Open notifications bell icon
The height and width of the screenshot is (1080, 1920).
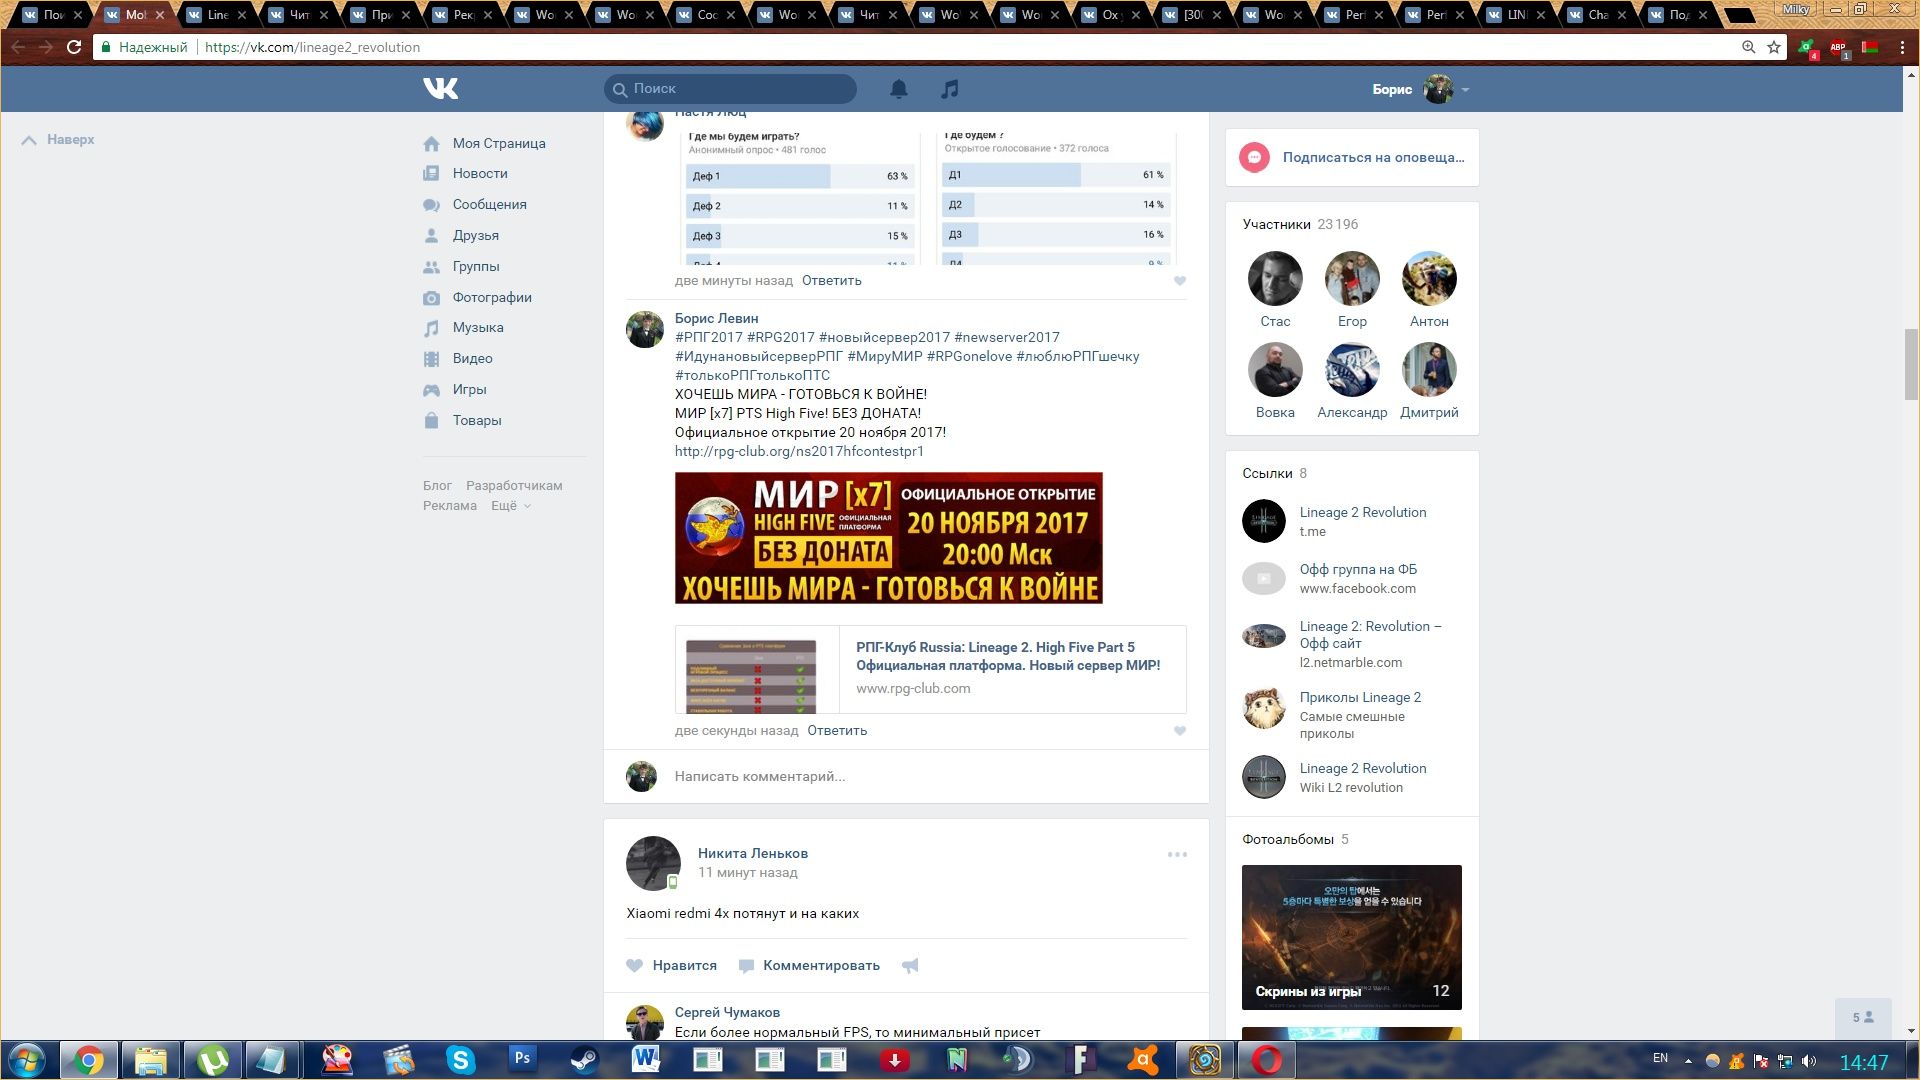coord(899,89)
